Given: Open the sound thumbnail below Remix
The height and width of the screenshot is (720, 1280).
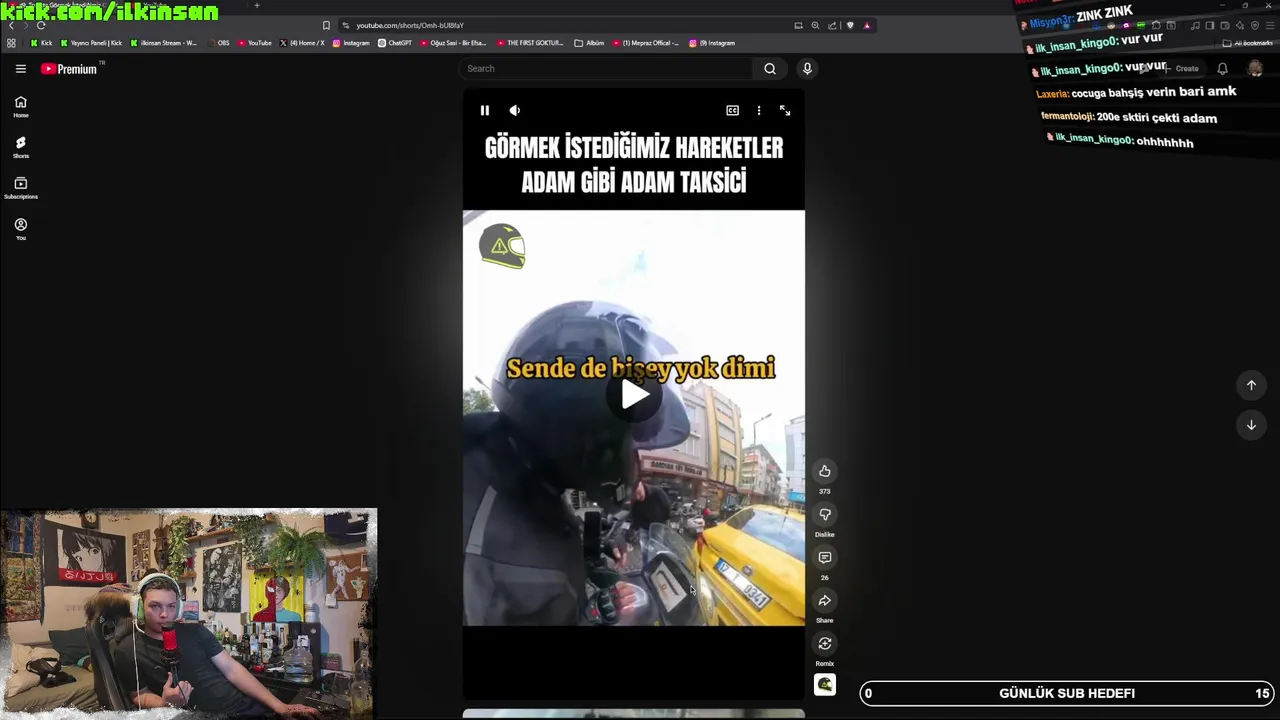Looking at the screenshot, I should tap(825, 684).
